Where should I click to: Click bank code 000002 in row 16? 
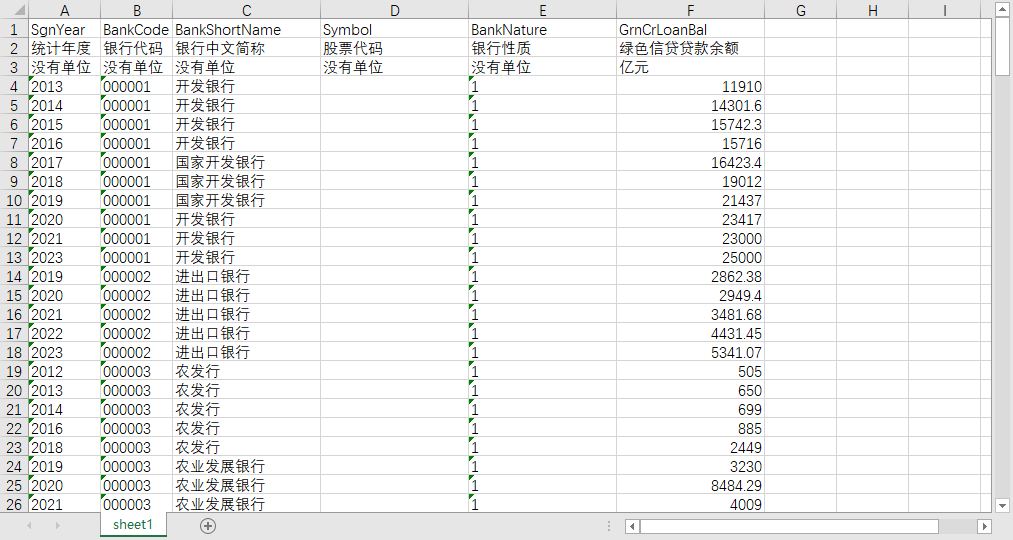136,315
